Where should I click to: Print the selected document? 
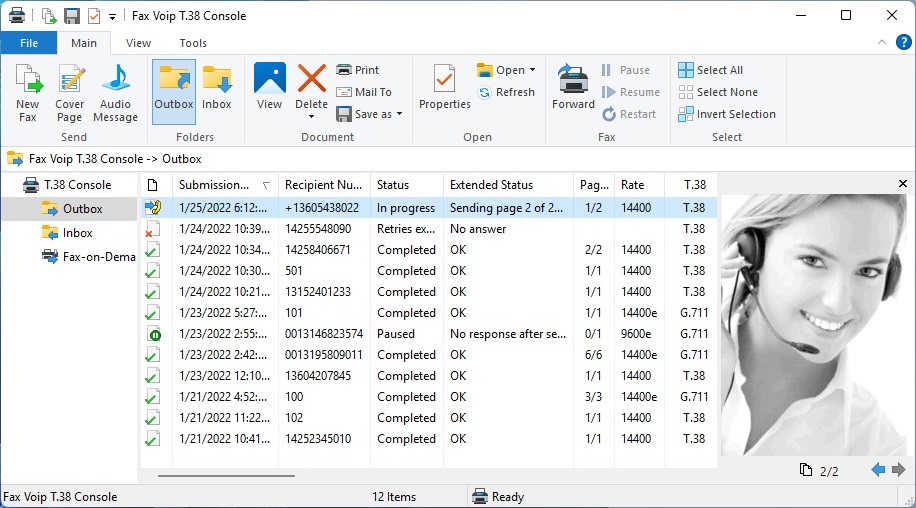(x=358, y=70)
